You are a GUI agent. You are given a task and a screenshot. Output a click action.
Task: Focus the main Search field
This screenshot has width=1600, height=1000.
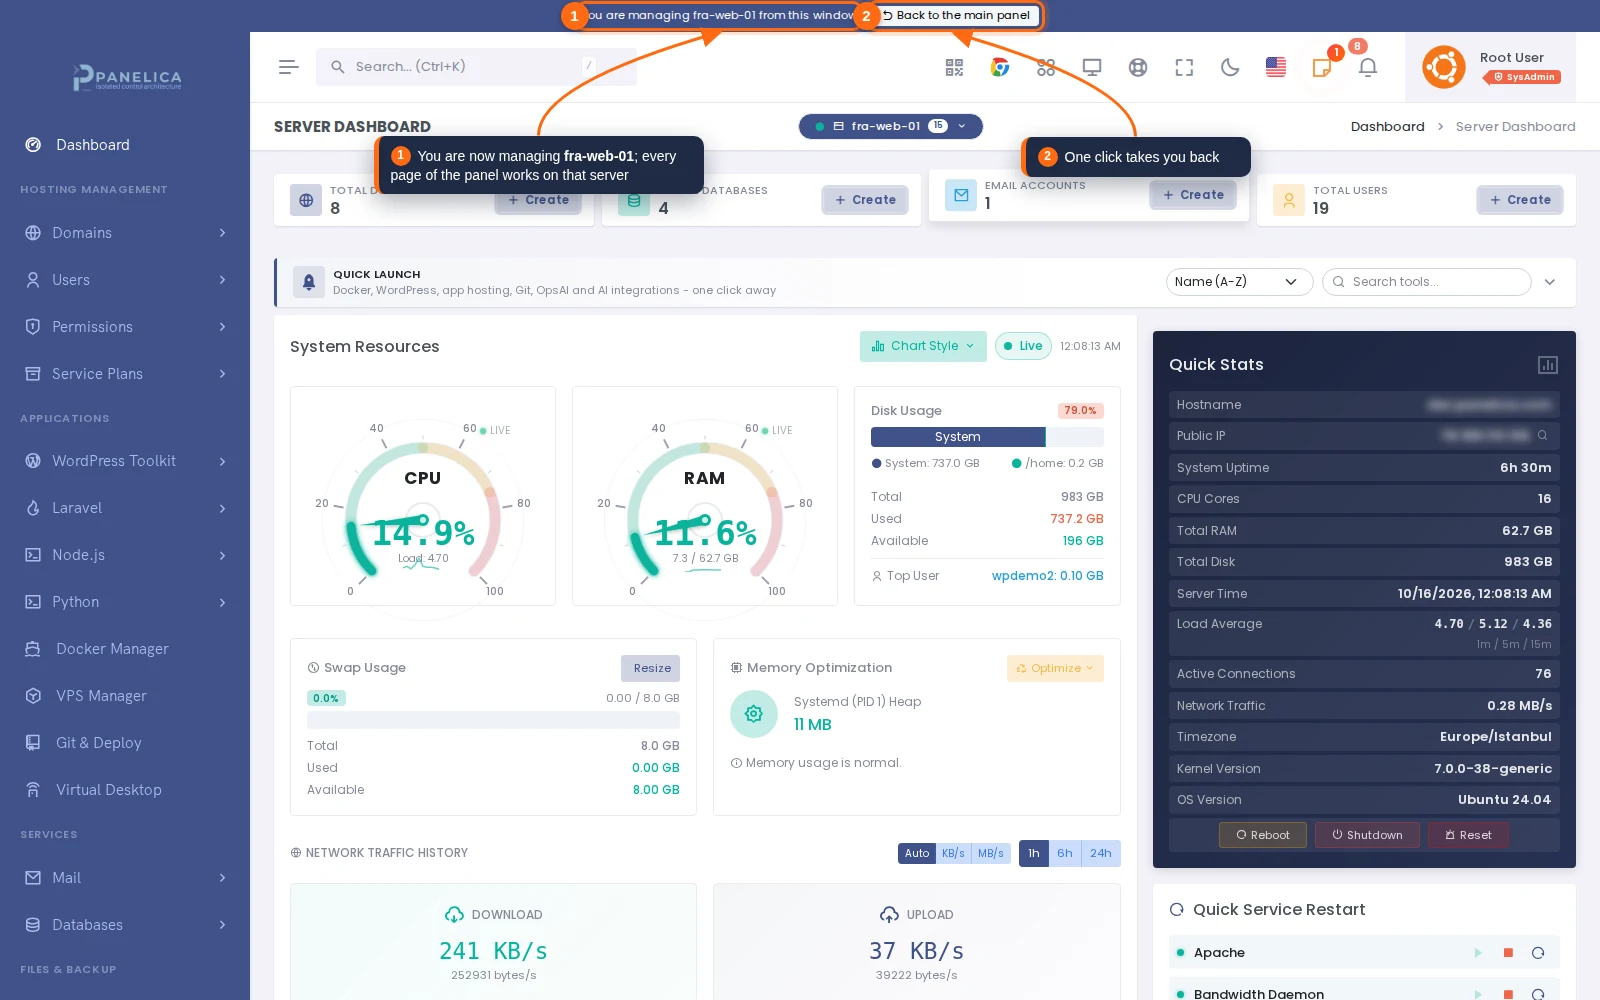tap(476, 67)
